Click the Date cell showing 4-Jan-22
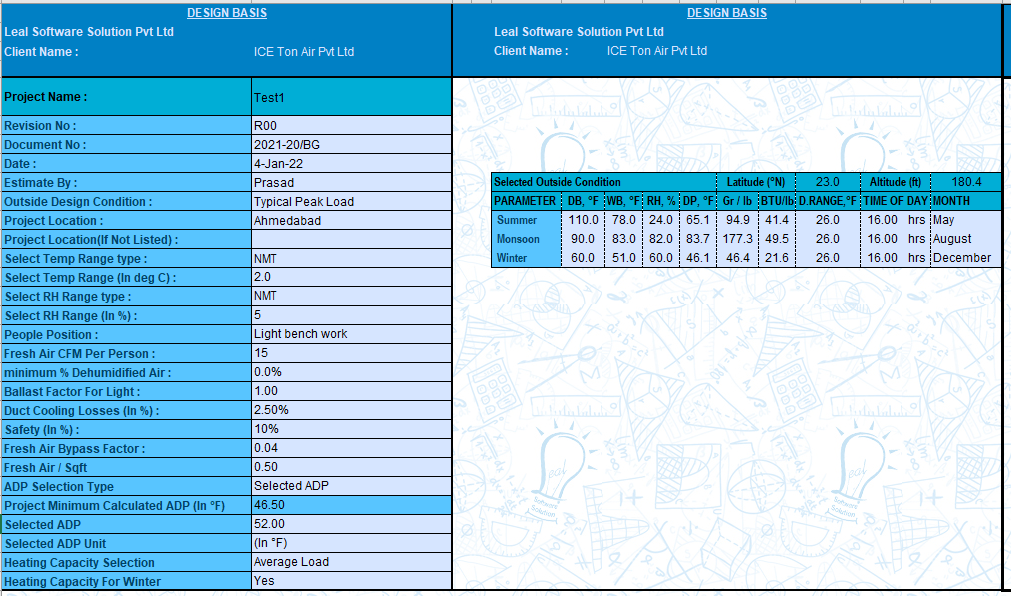 pyautogui.click(x=351, y=164)
